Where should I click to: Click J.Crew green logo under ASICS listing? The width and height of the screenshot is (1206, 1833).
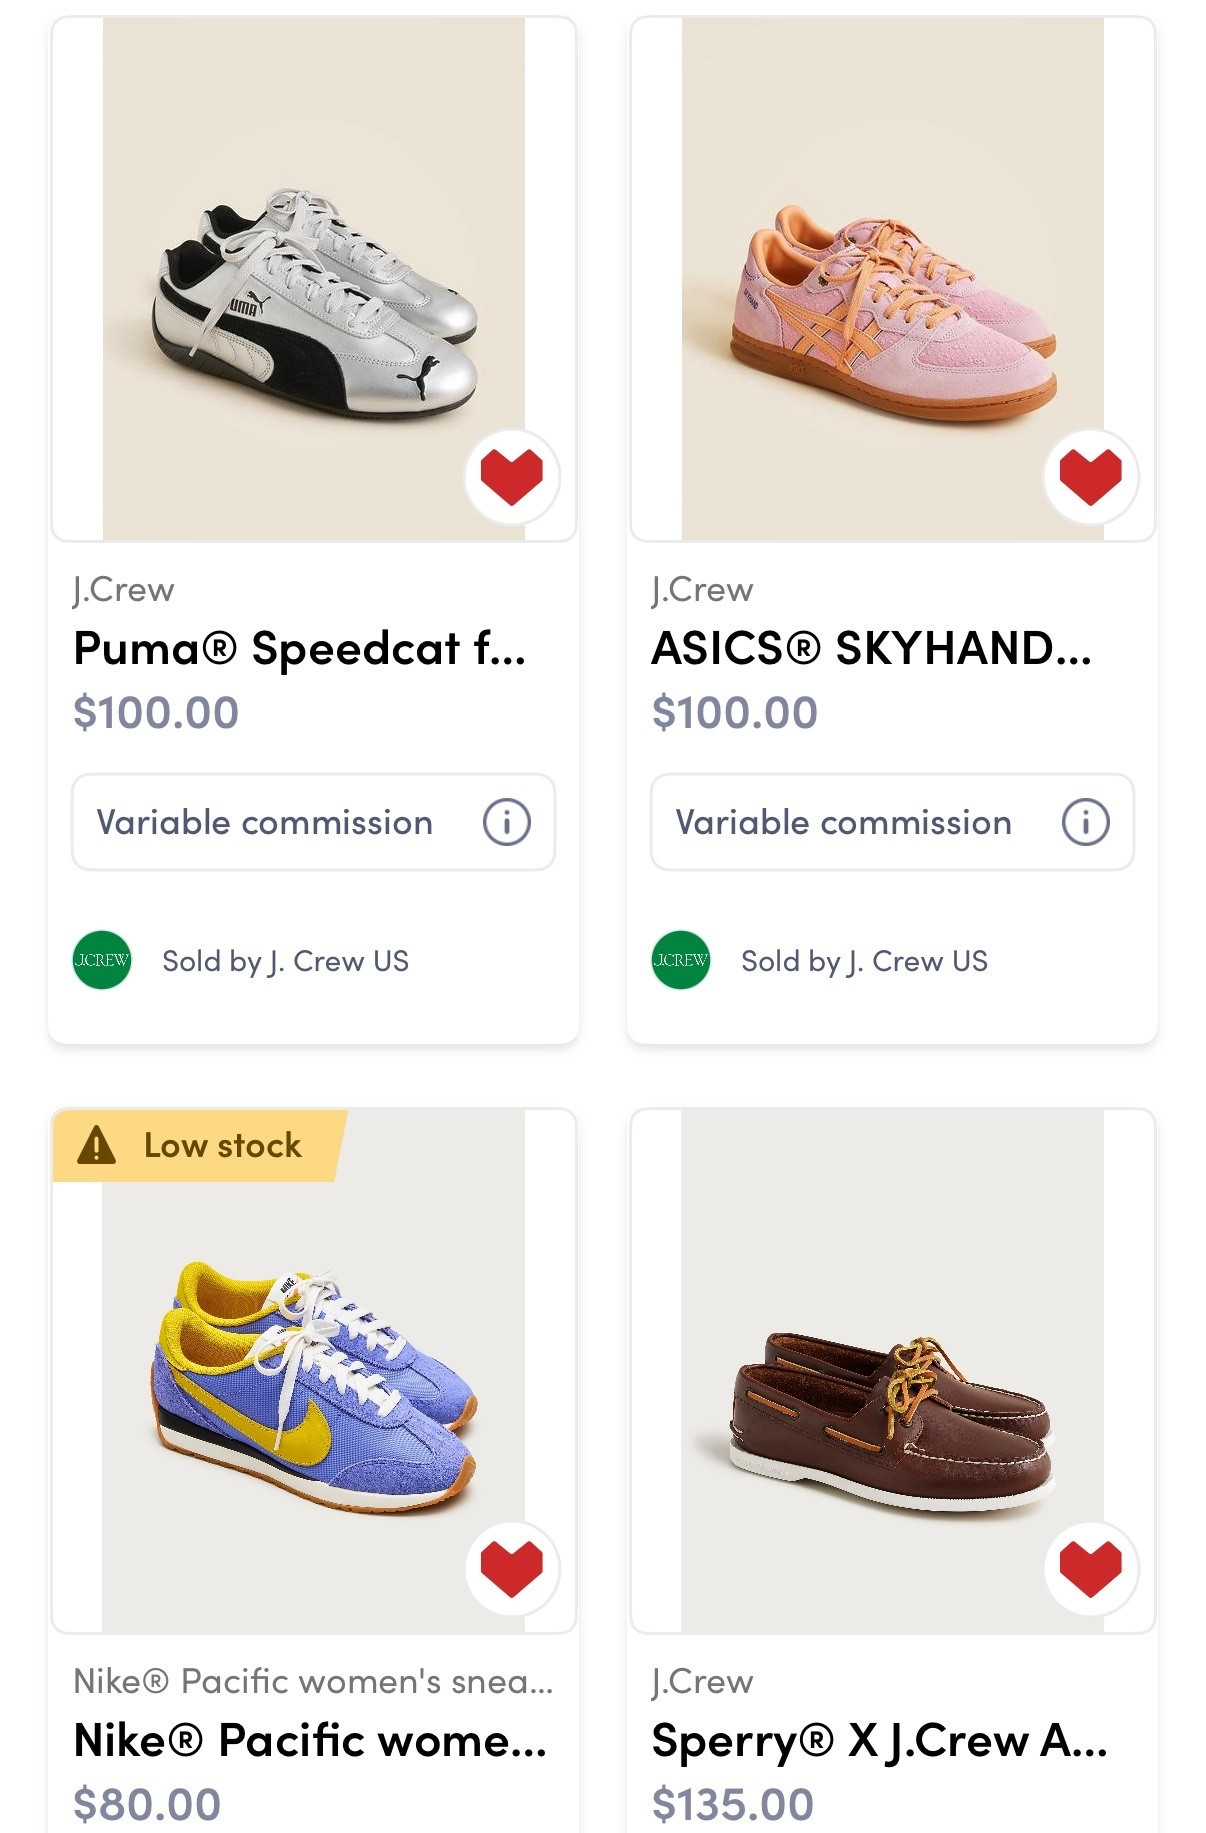(681, 960)
